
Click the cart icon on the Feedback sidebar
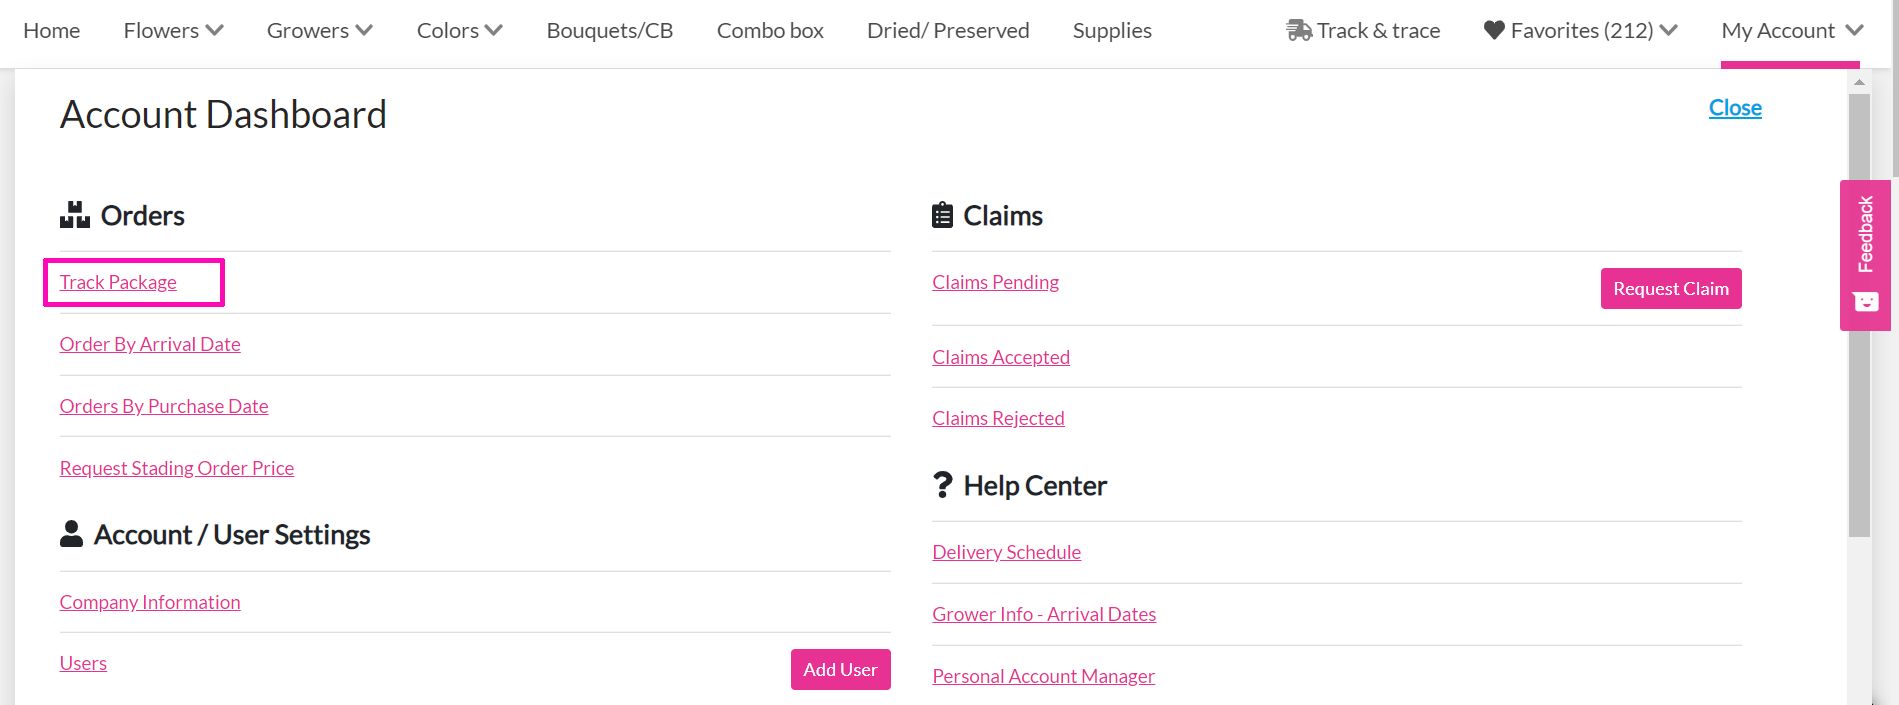1864,301
